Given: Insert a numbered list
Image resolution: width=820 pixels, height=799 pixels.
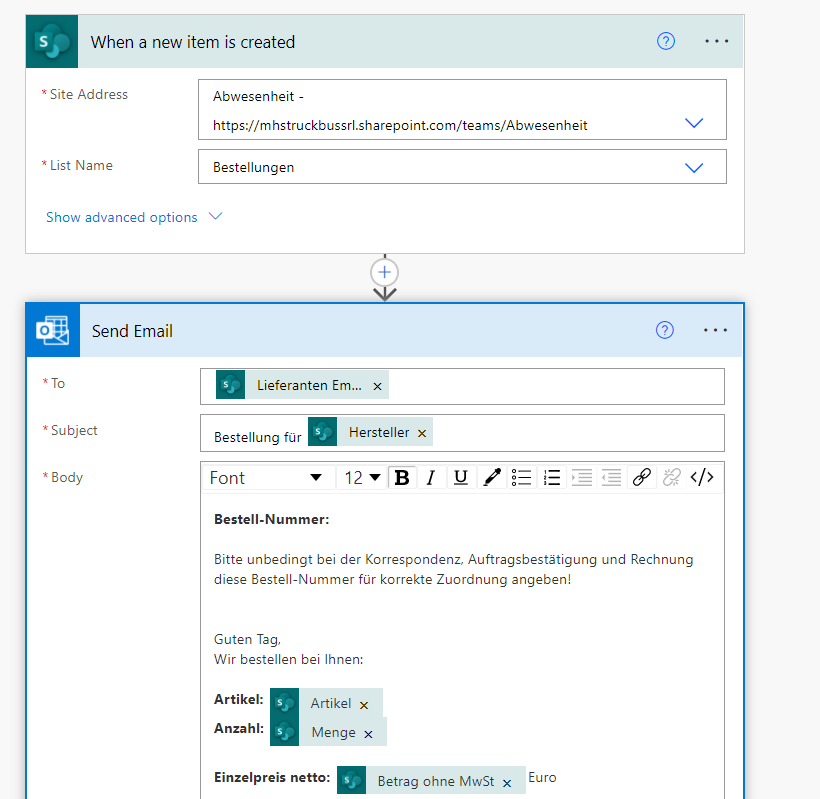Looking at the screenshot, I should [x=551, y=477].
